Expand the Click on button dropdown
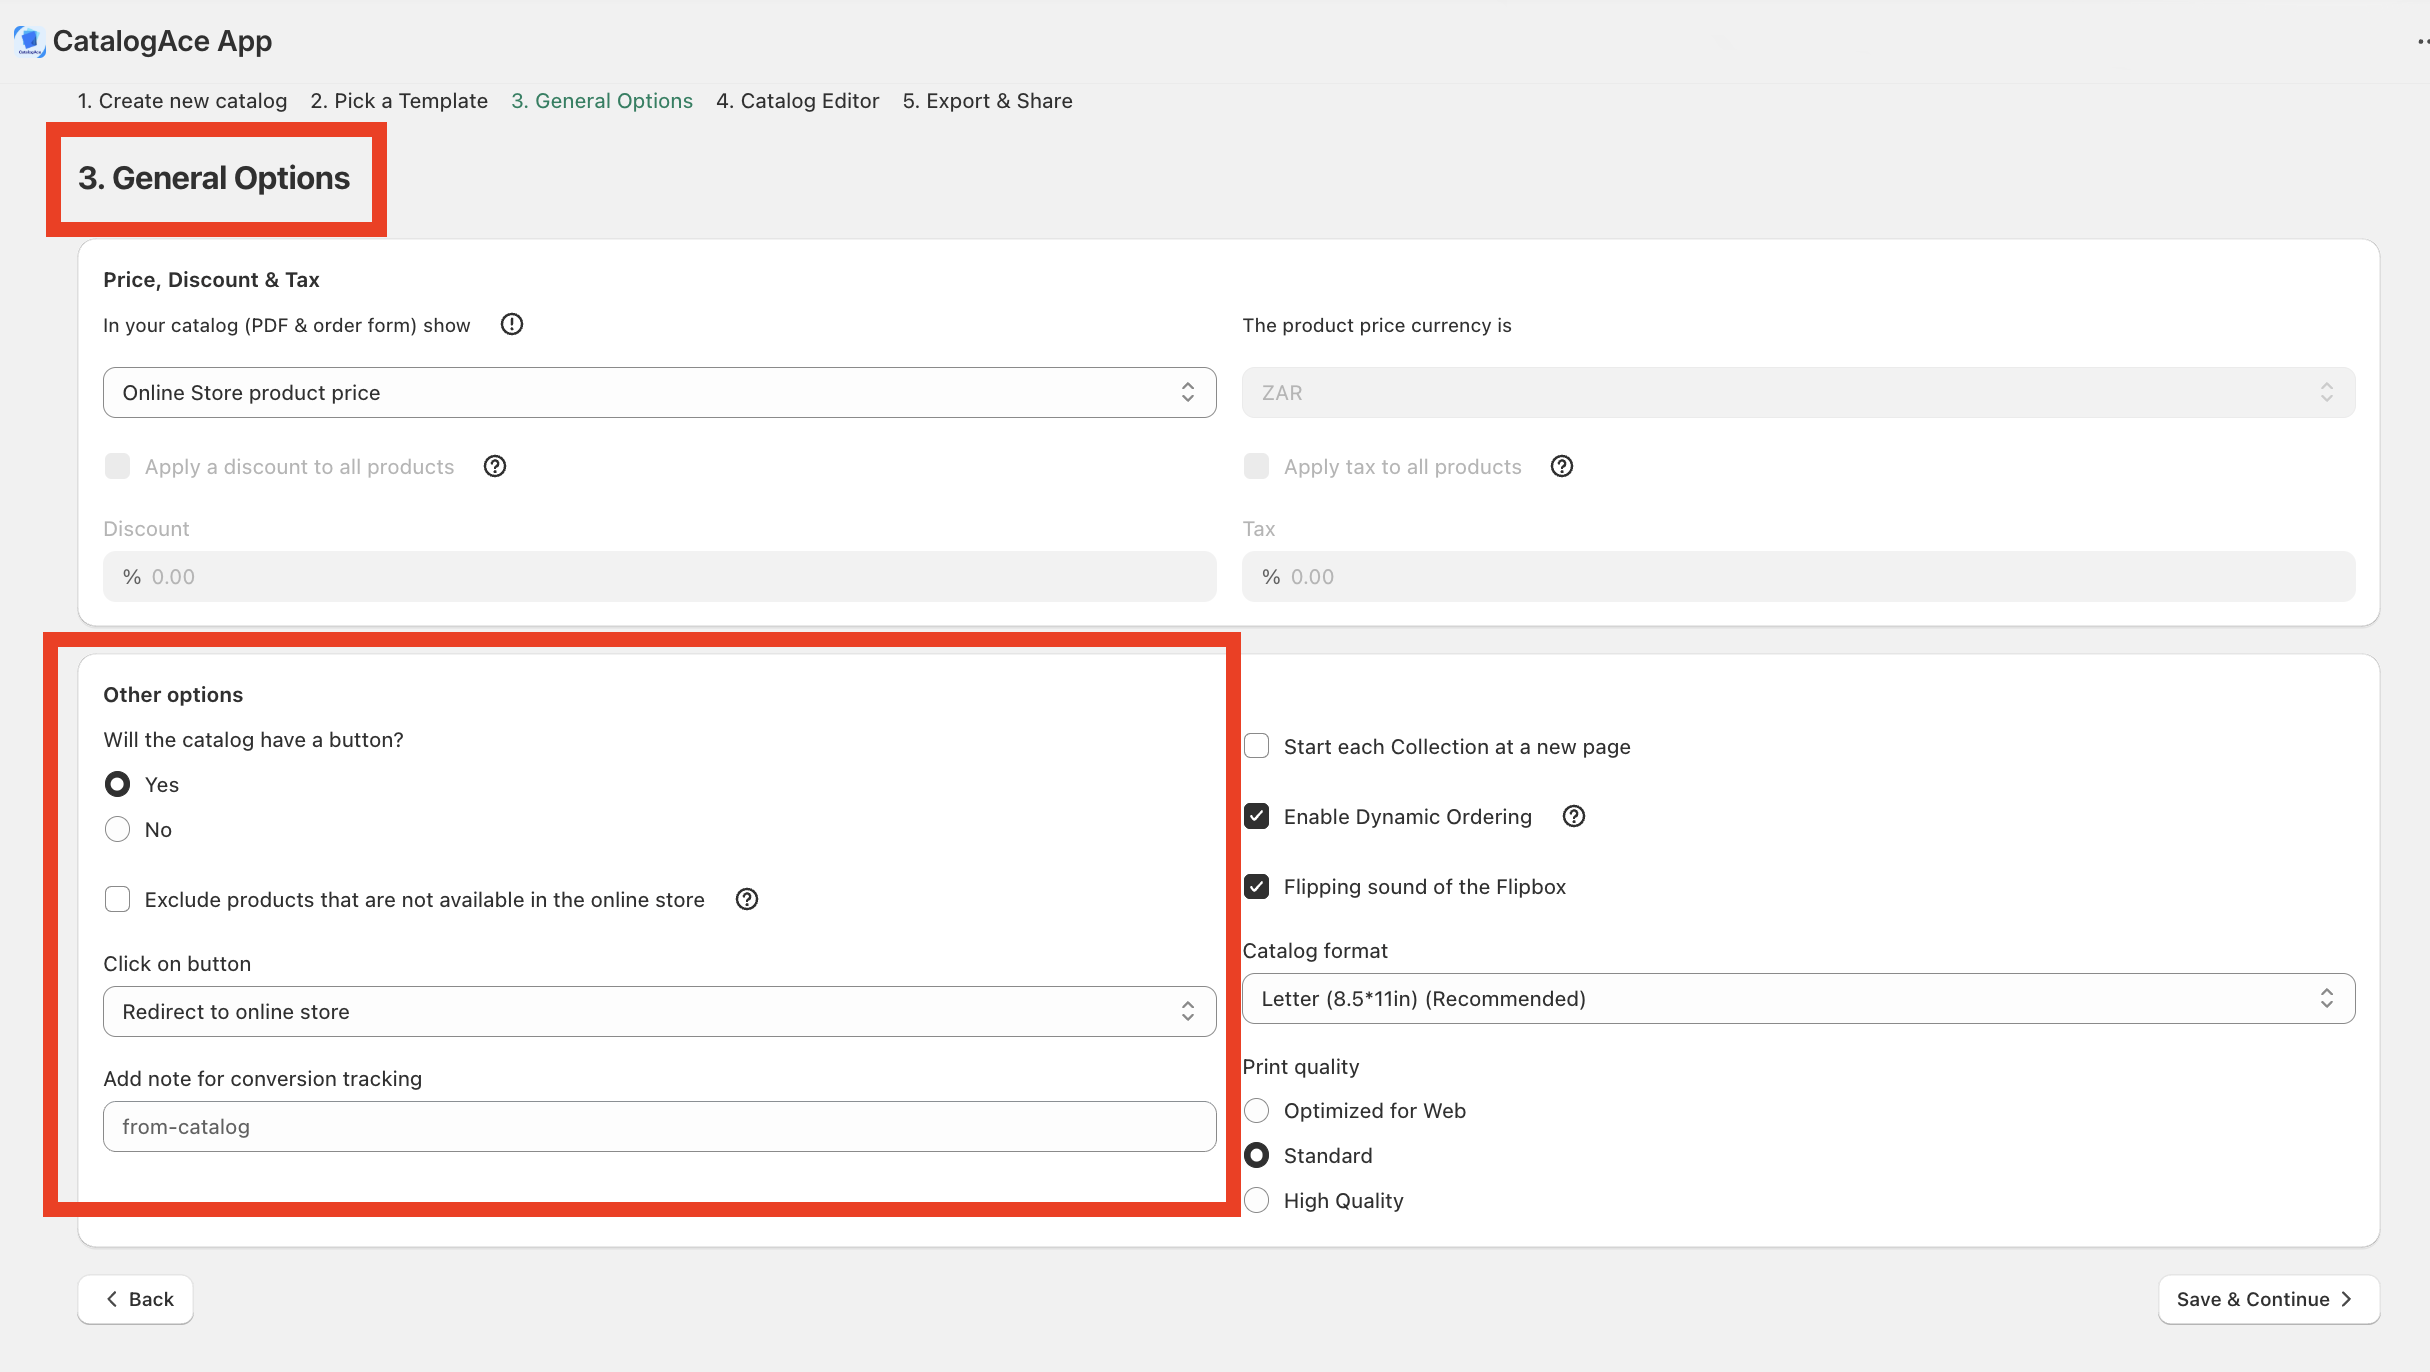 coord(659,1011)
